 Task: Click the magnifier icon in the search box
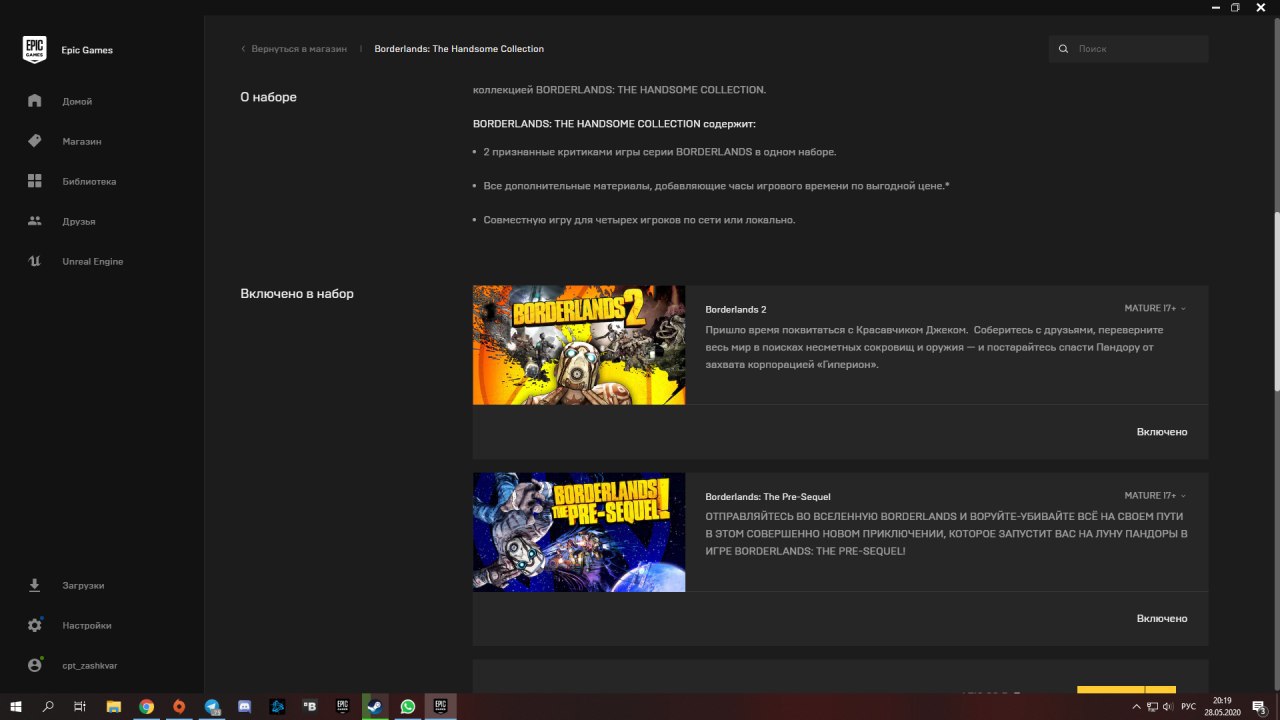click(1064, 48)
